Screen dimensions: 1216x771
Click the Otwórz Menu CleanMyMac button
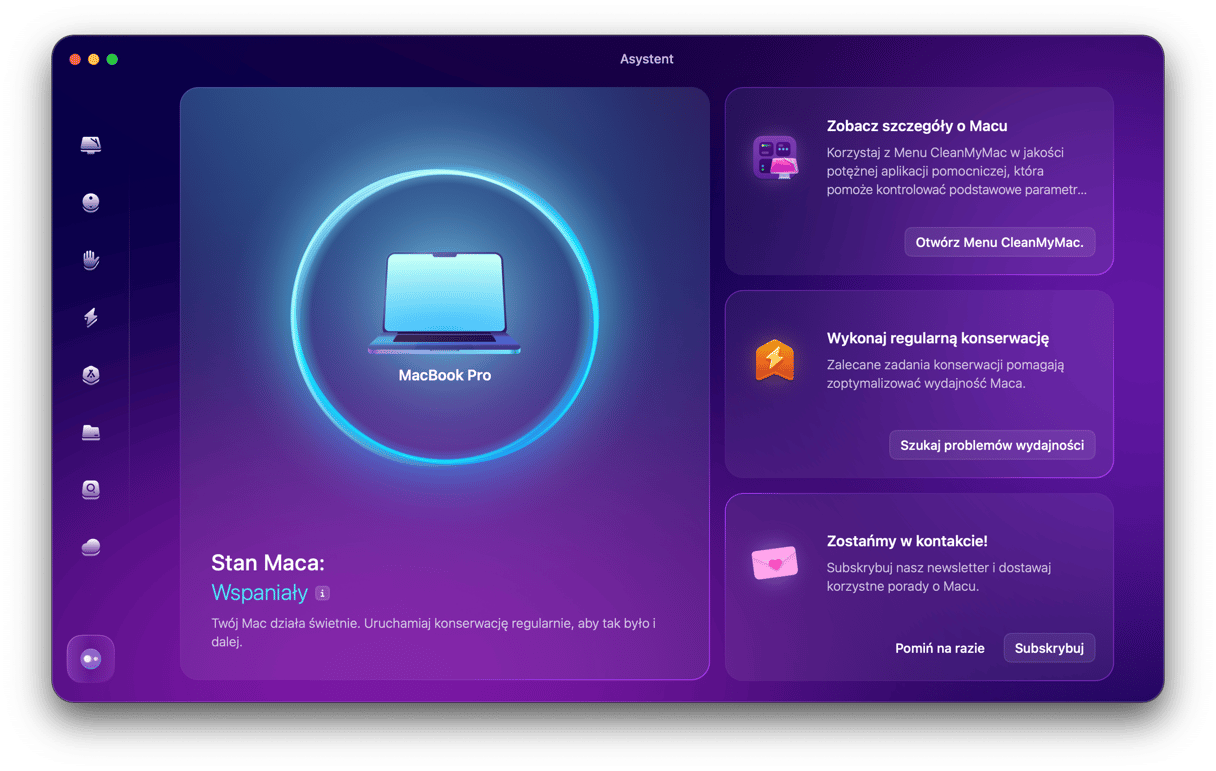(x=999, y=242)
